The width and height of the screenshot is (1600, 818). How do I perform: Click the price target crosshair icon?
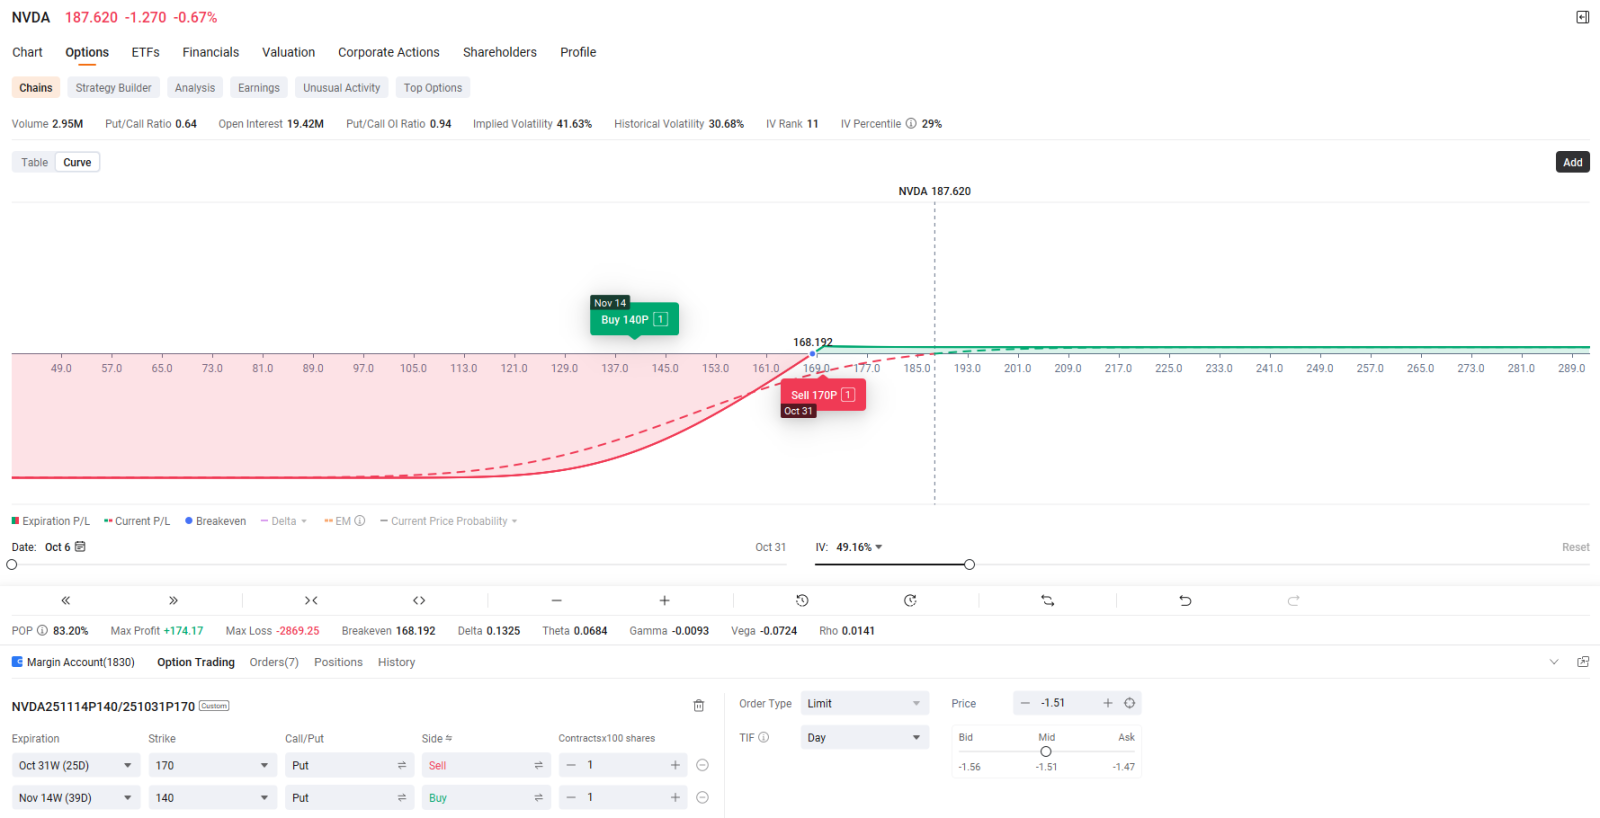1130,704
